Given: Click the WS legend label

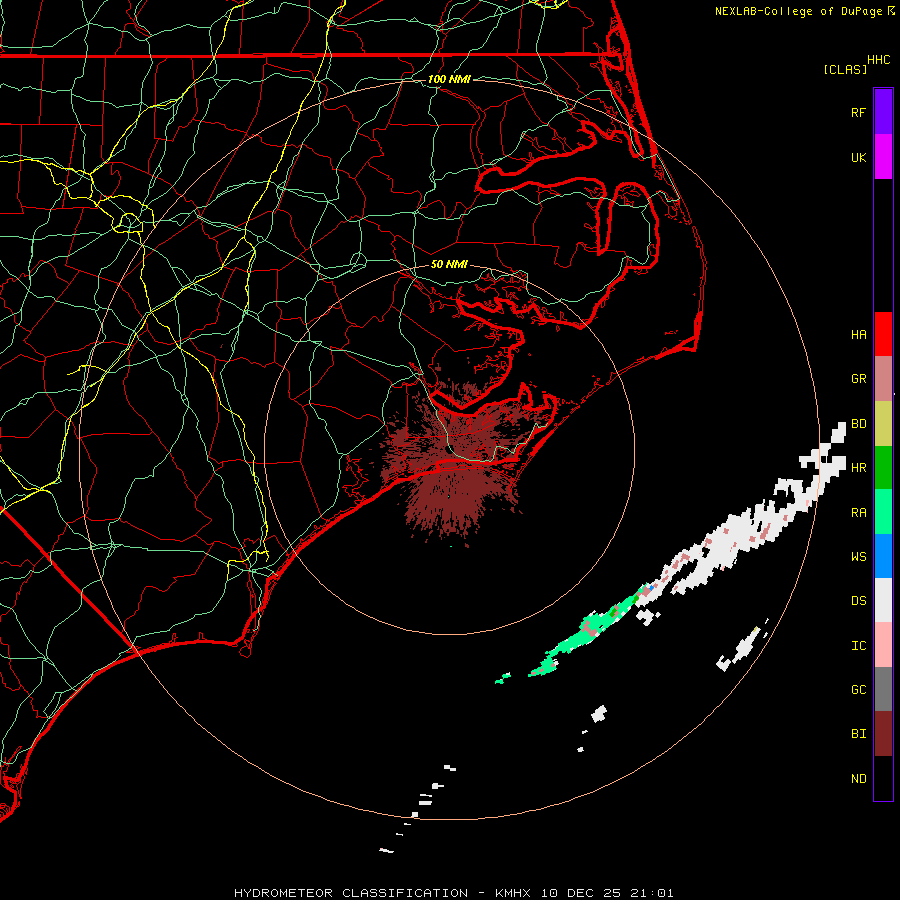Looking at the screenshot, I should (858, 556).
